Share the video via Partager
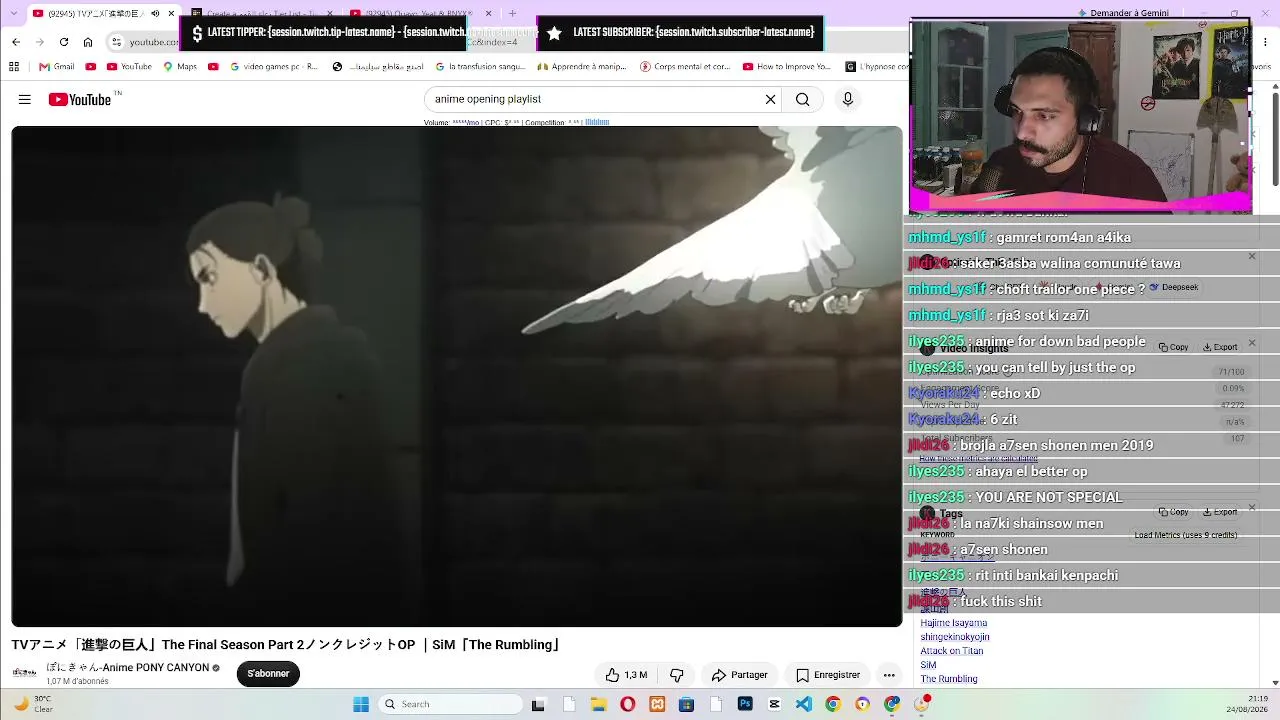 pyautogui.click(x=739, y=675)
